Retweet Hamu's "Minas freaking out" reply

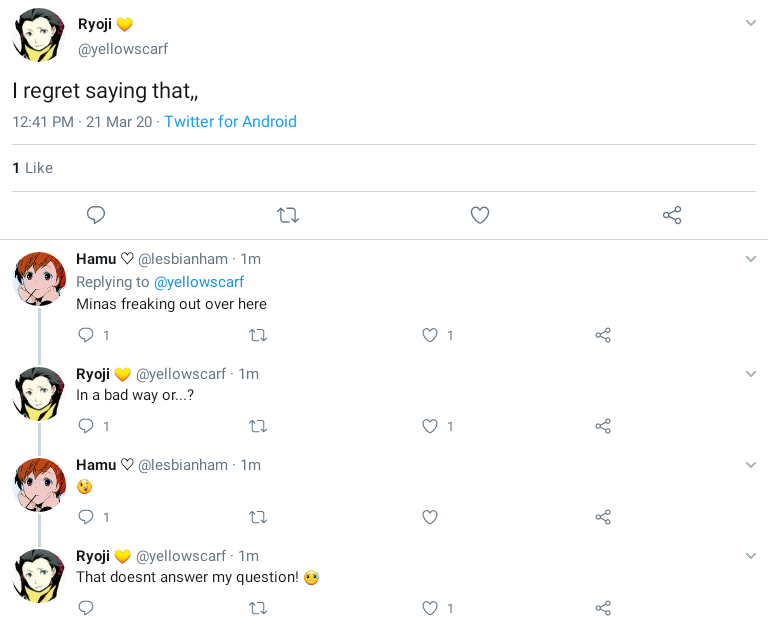click(x=257, y=335)
